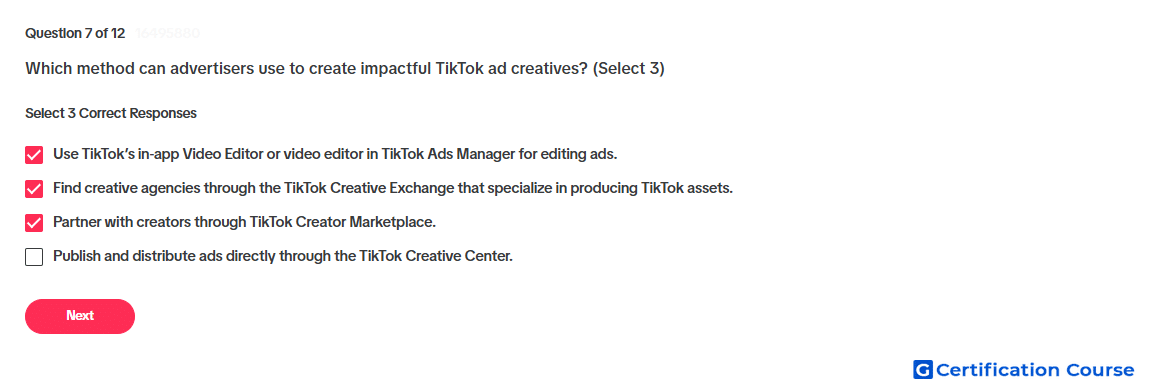Select the Publish and distribute ads answer text

282,256
